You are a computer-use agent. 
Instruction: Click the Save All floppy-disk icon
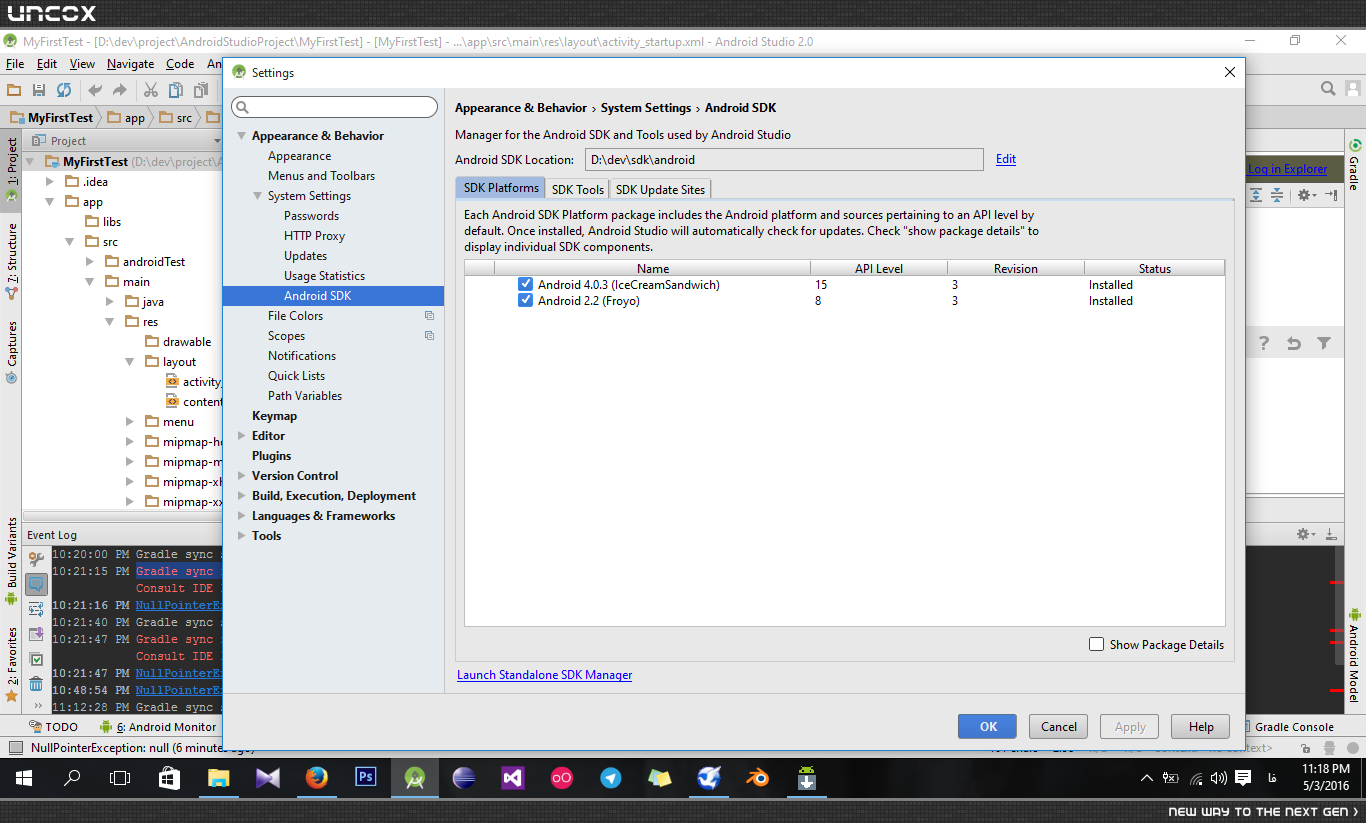pyautogui.click(x=39, y=90)
